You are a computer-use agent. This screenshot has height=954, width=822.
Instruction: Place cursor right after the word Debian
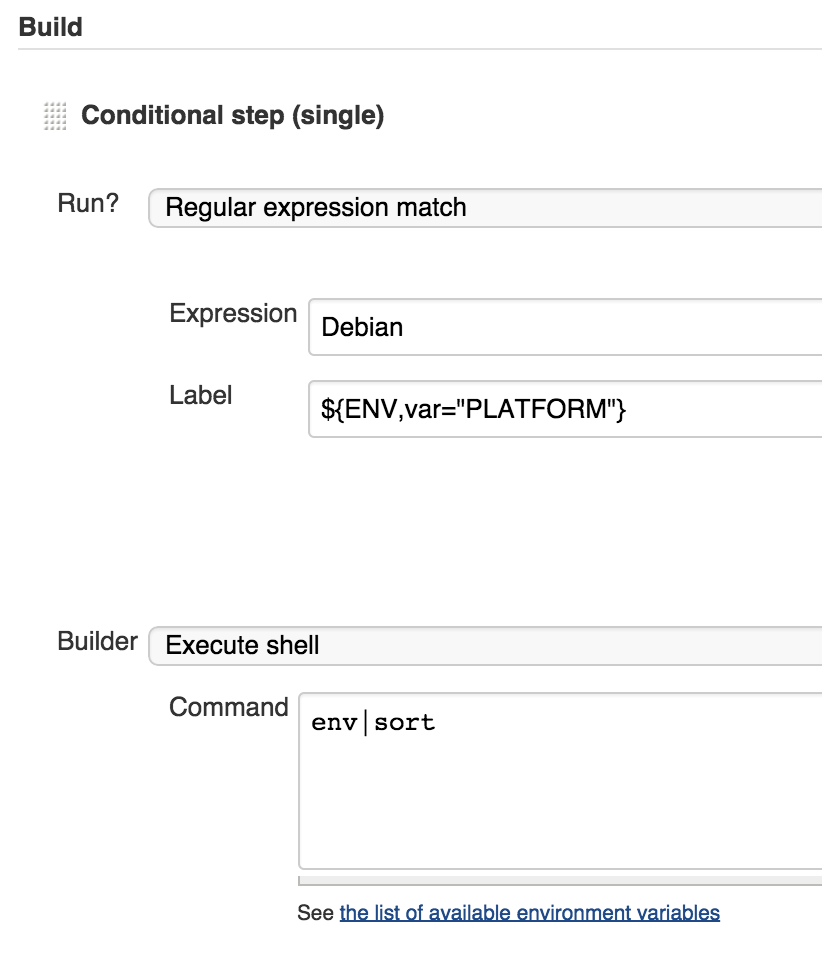(x=405, y=327)
